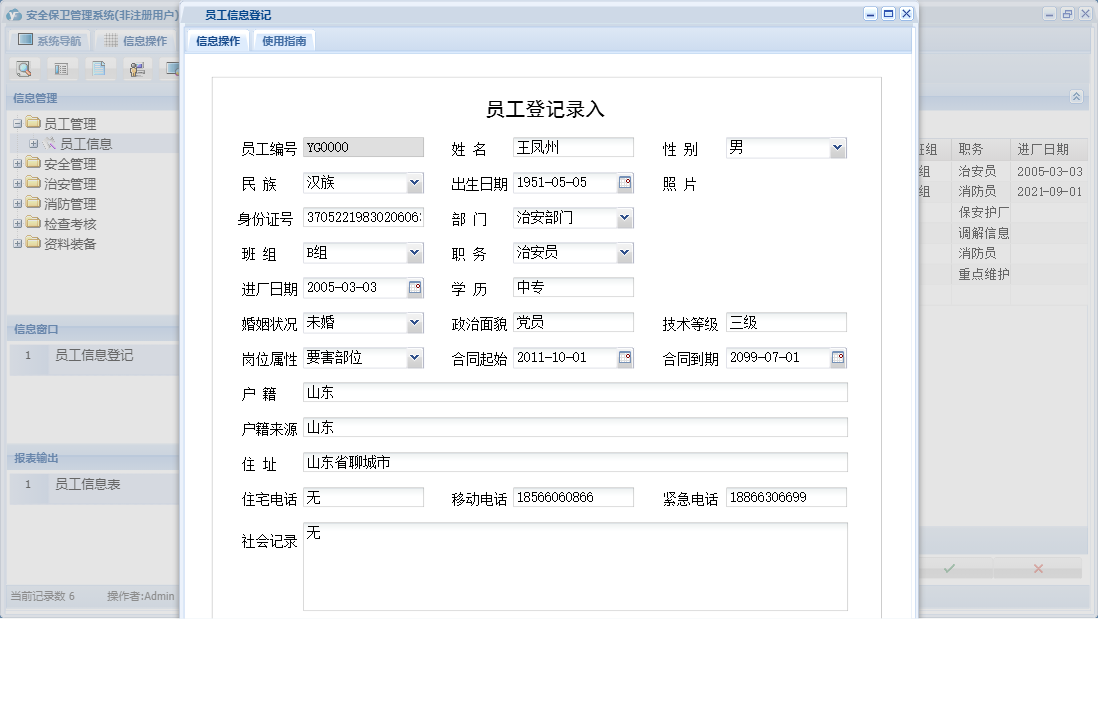Click the green checkmark confirm button
The image size is (1098, 715).
pos(949,569)
